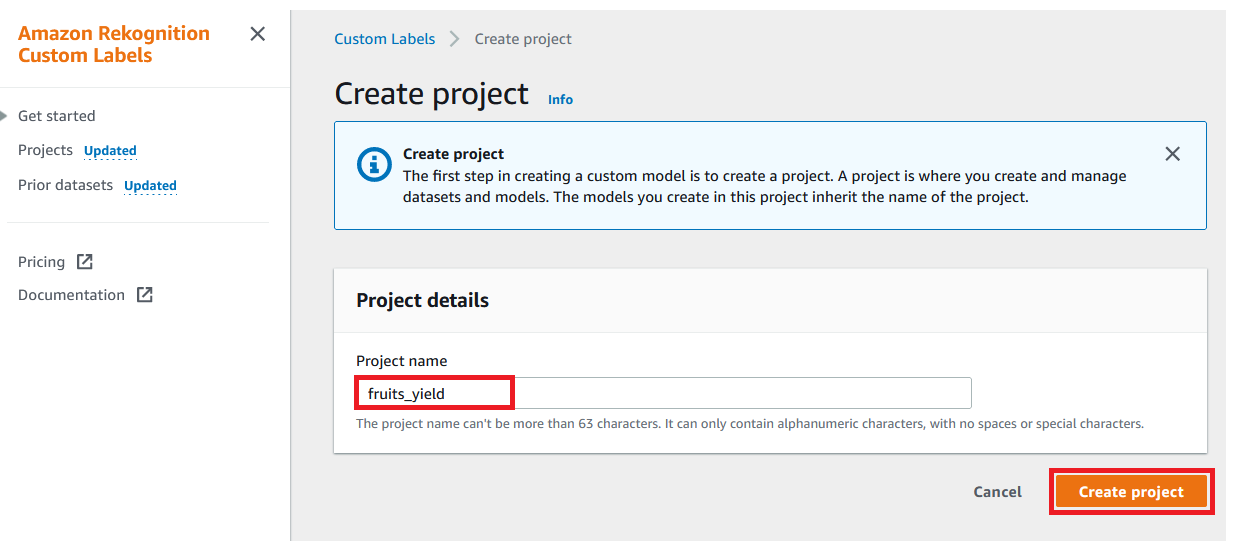Open the Info link beside the heading

(560, 99)
